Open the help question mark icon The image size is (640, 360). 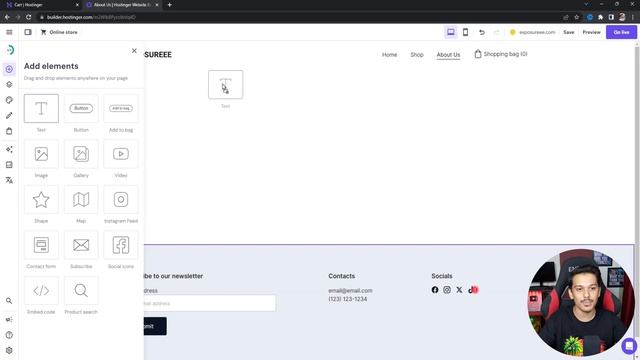(9, 335)
